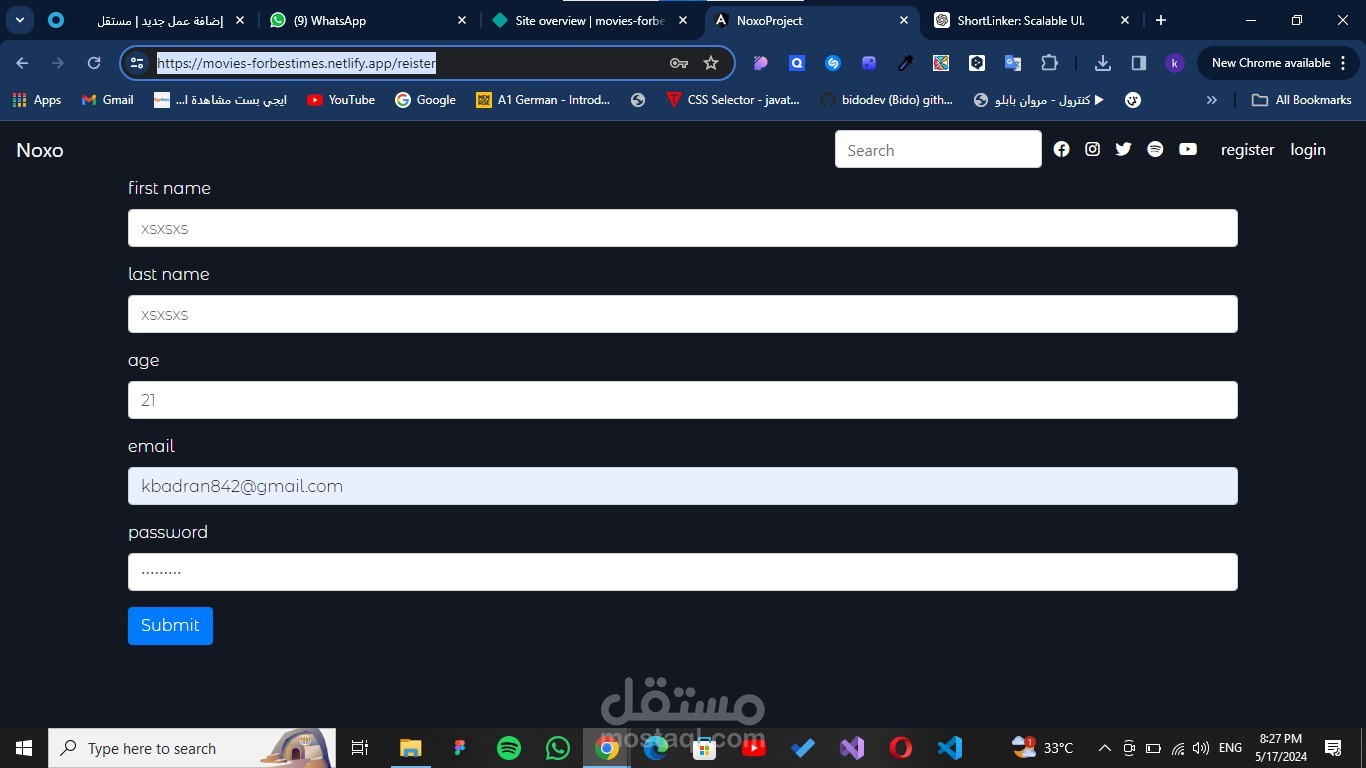Switch to ShortLinker tab
1366x768 pixels.
(x=1032, y=20)
